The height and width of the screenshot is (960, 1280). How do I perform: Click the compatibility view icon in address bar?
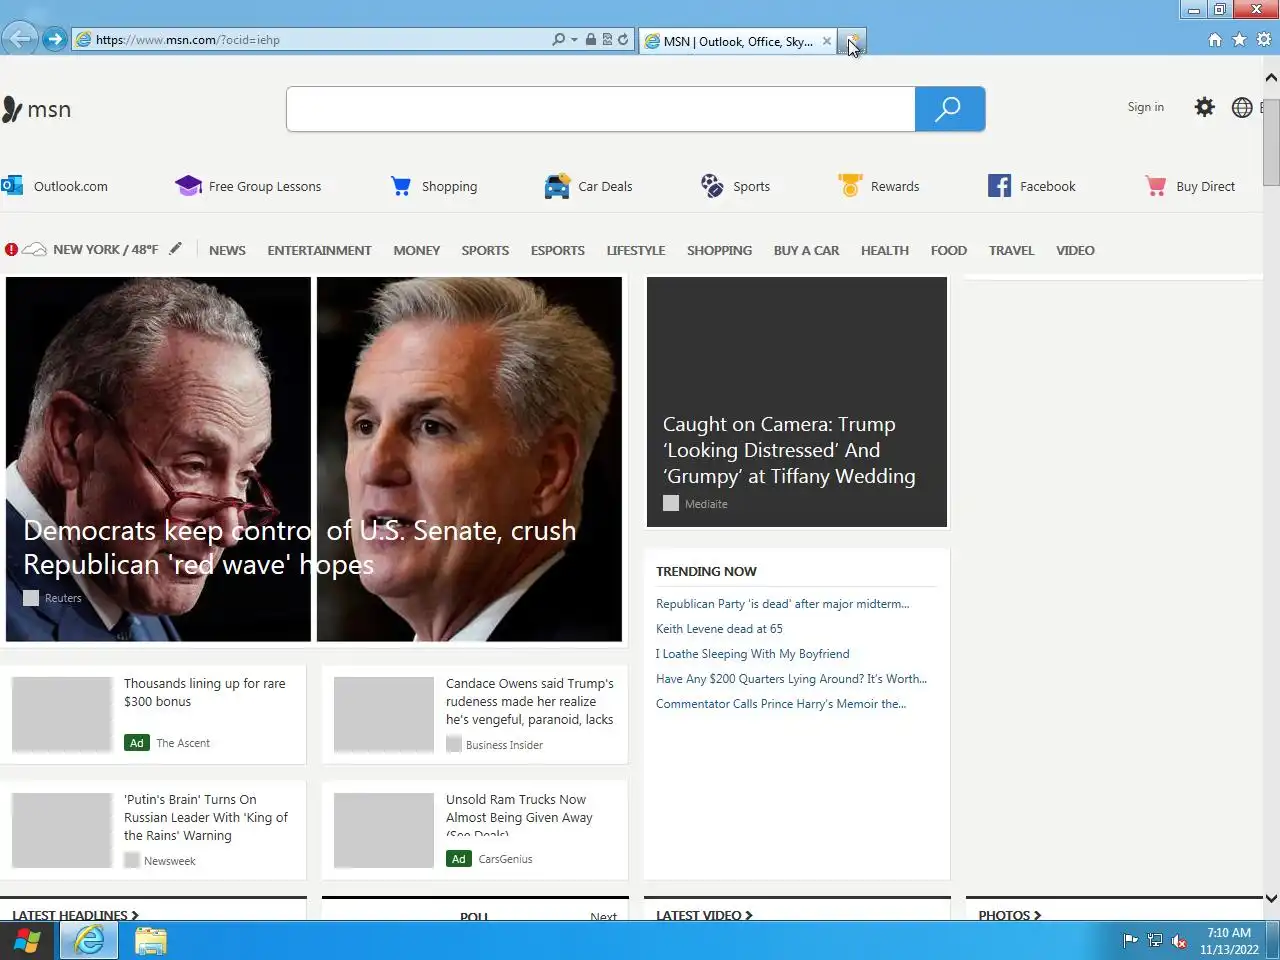point(607,40)
